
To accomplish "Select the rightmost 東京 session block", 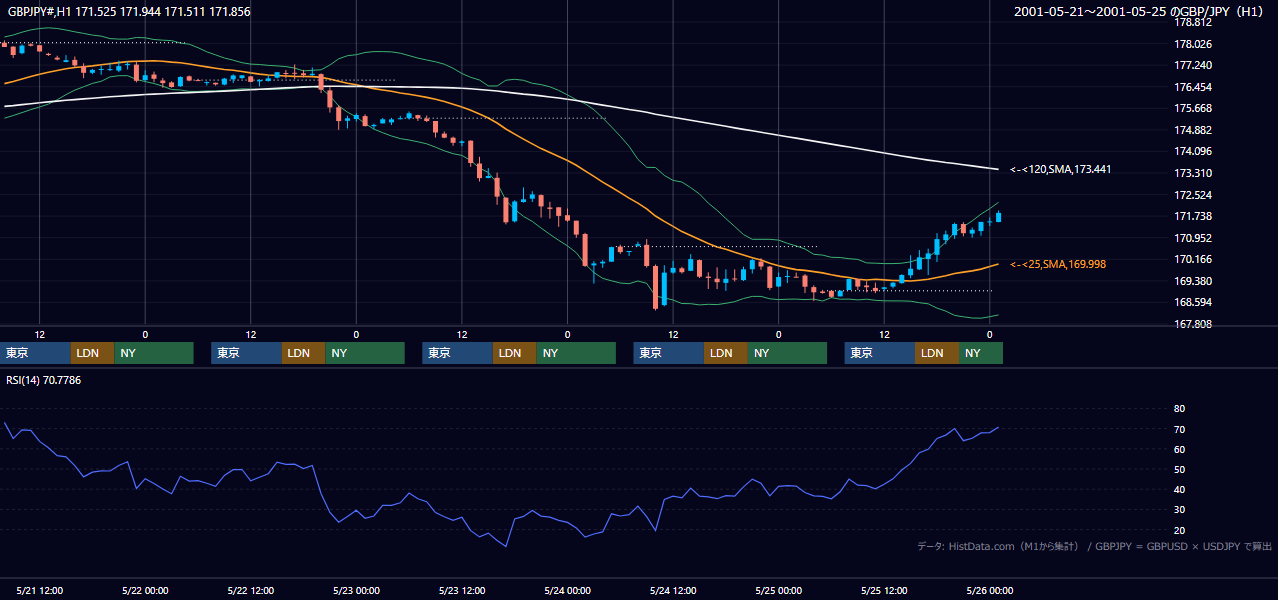I will coord(880,353).
